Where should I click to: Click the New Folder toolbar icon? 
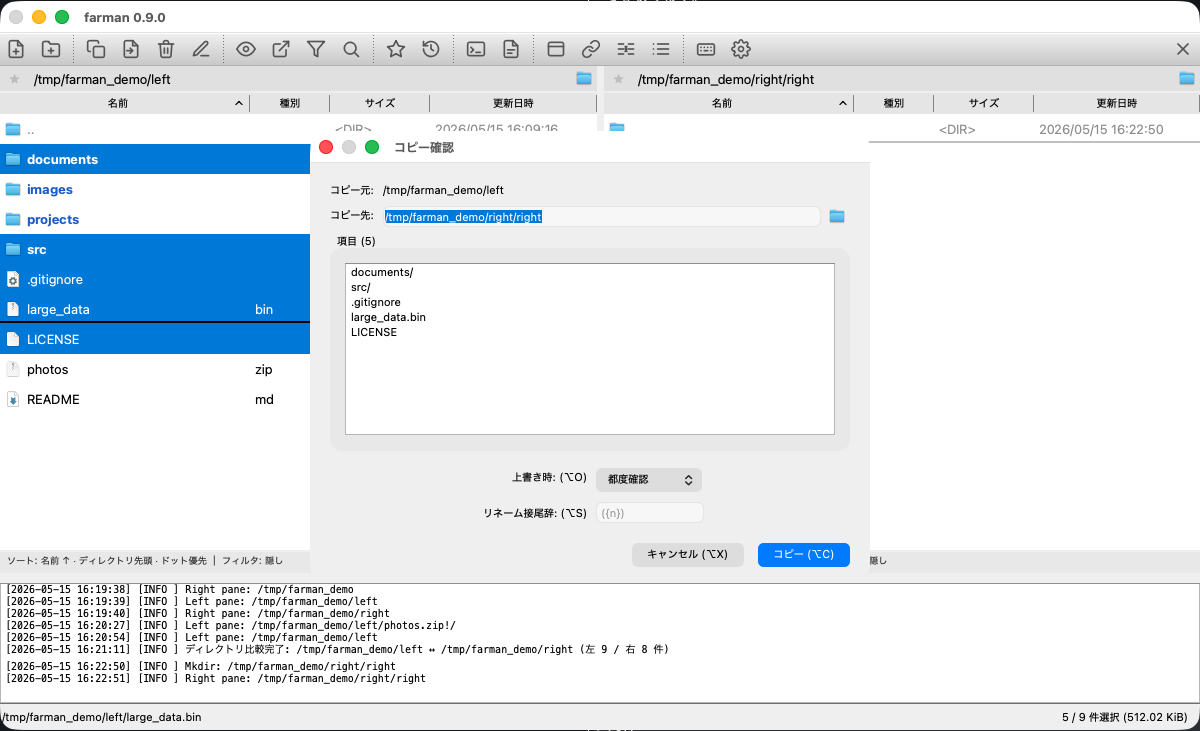click(x=51, y=48)
